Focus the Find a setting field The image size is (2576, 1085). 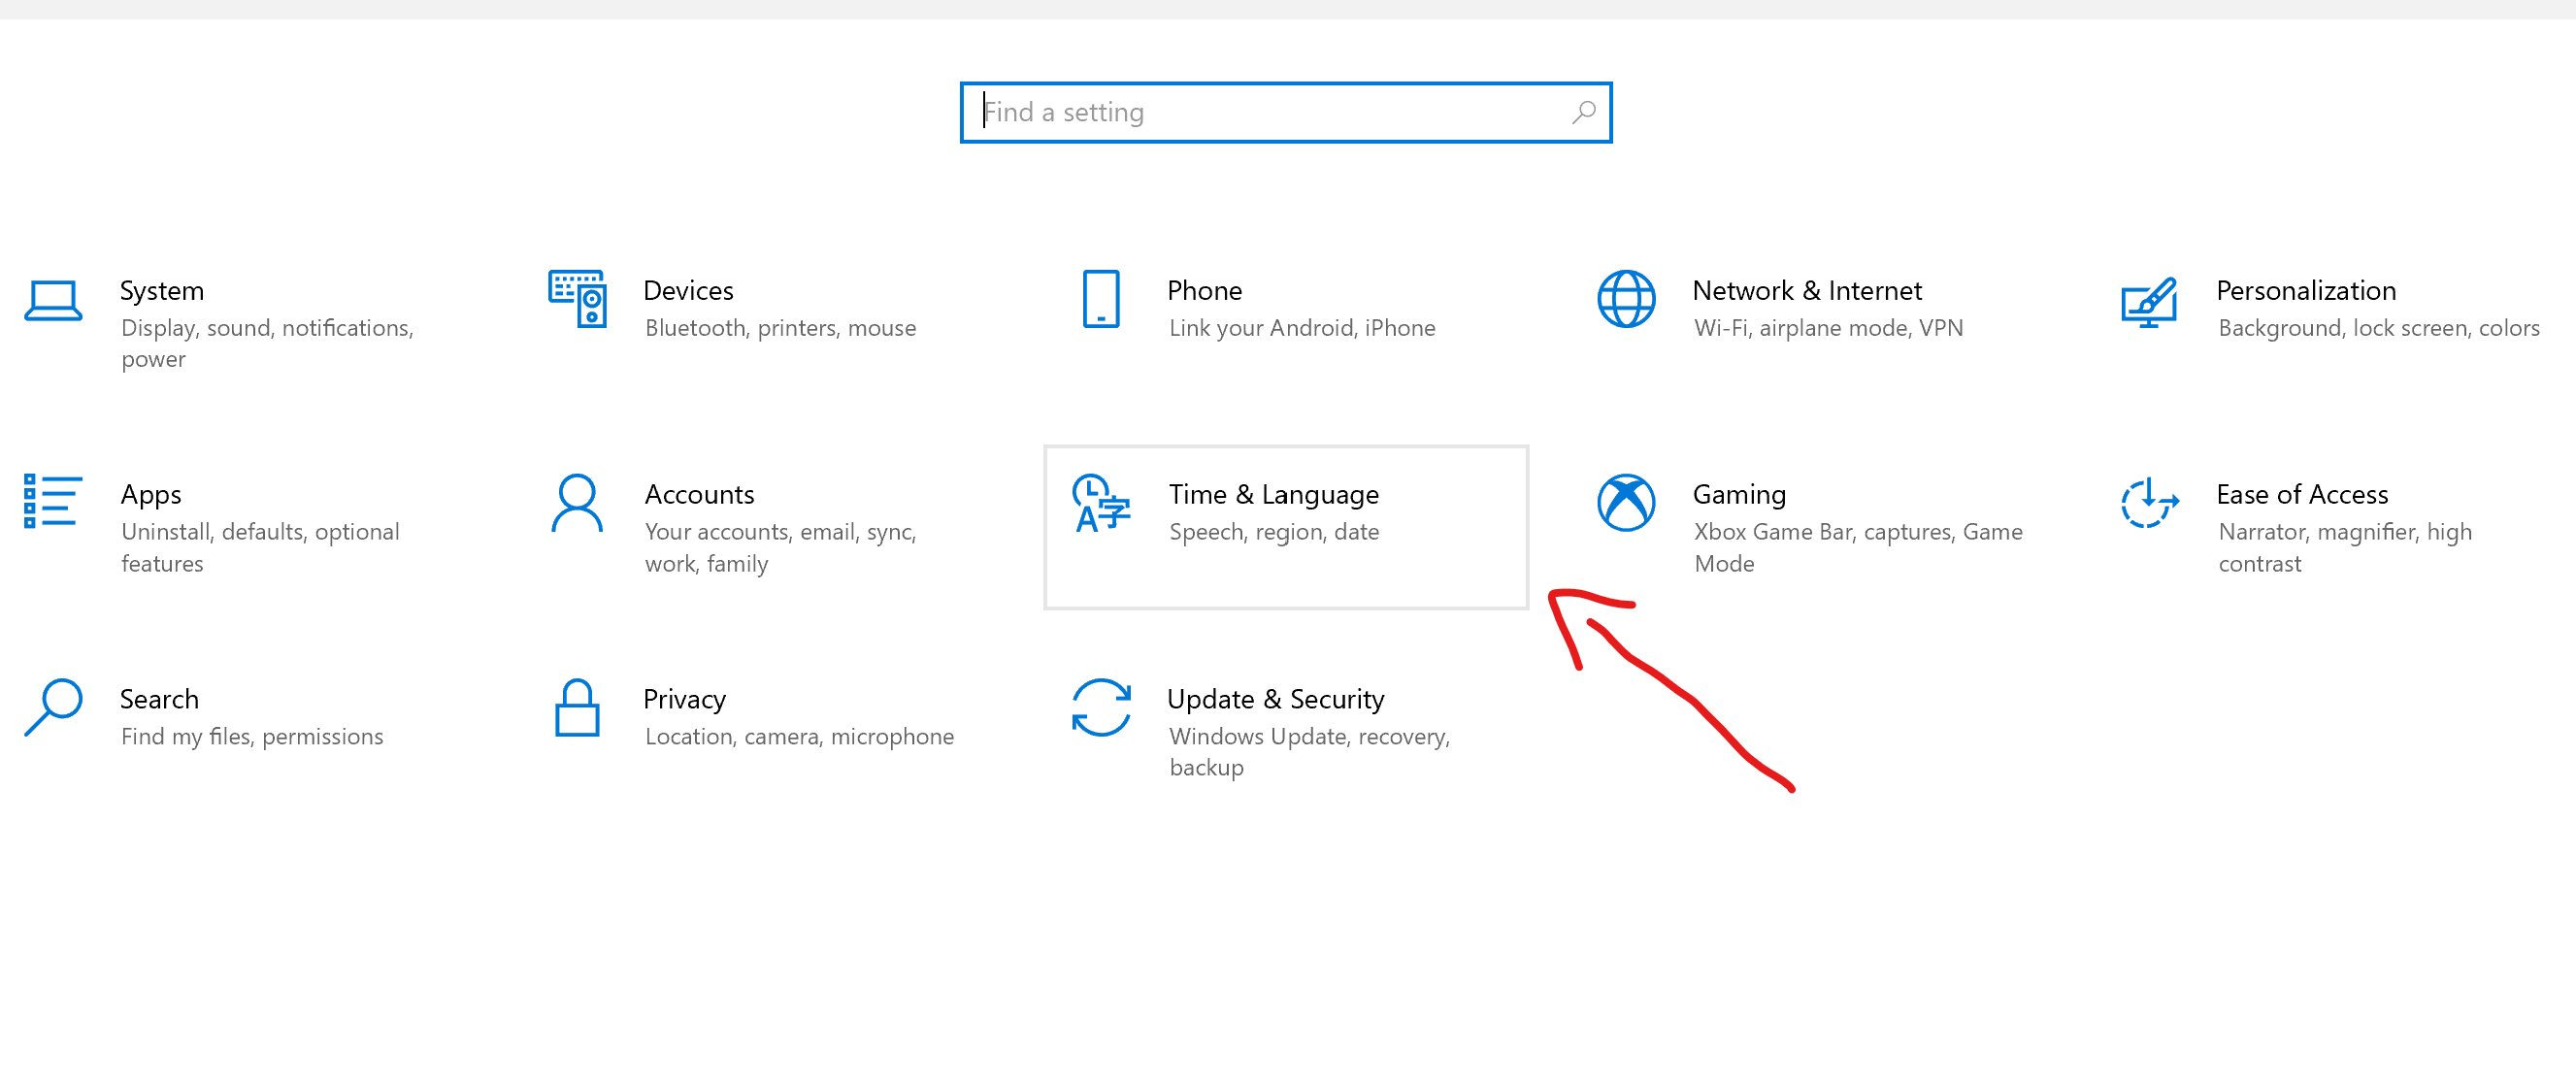[x=1286, y=113]
